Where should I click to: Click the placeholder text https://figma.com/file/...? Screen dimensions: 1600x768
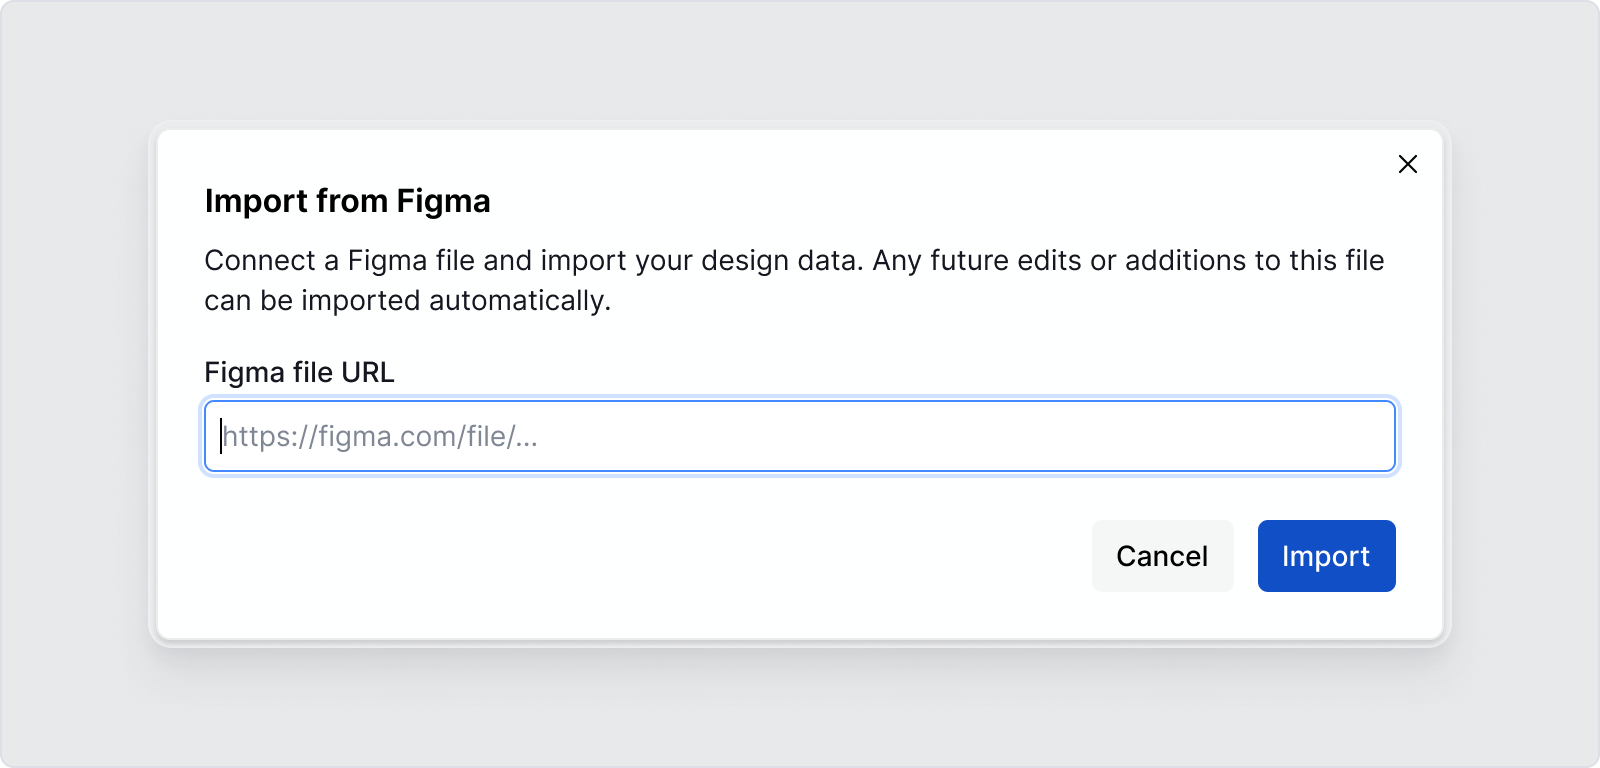(378, 436)
